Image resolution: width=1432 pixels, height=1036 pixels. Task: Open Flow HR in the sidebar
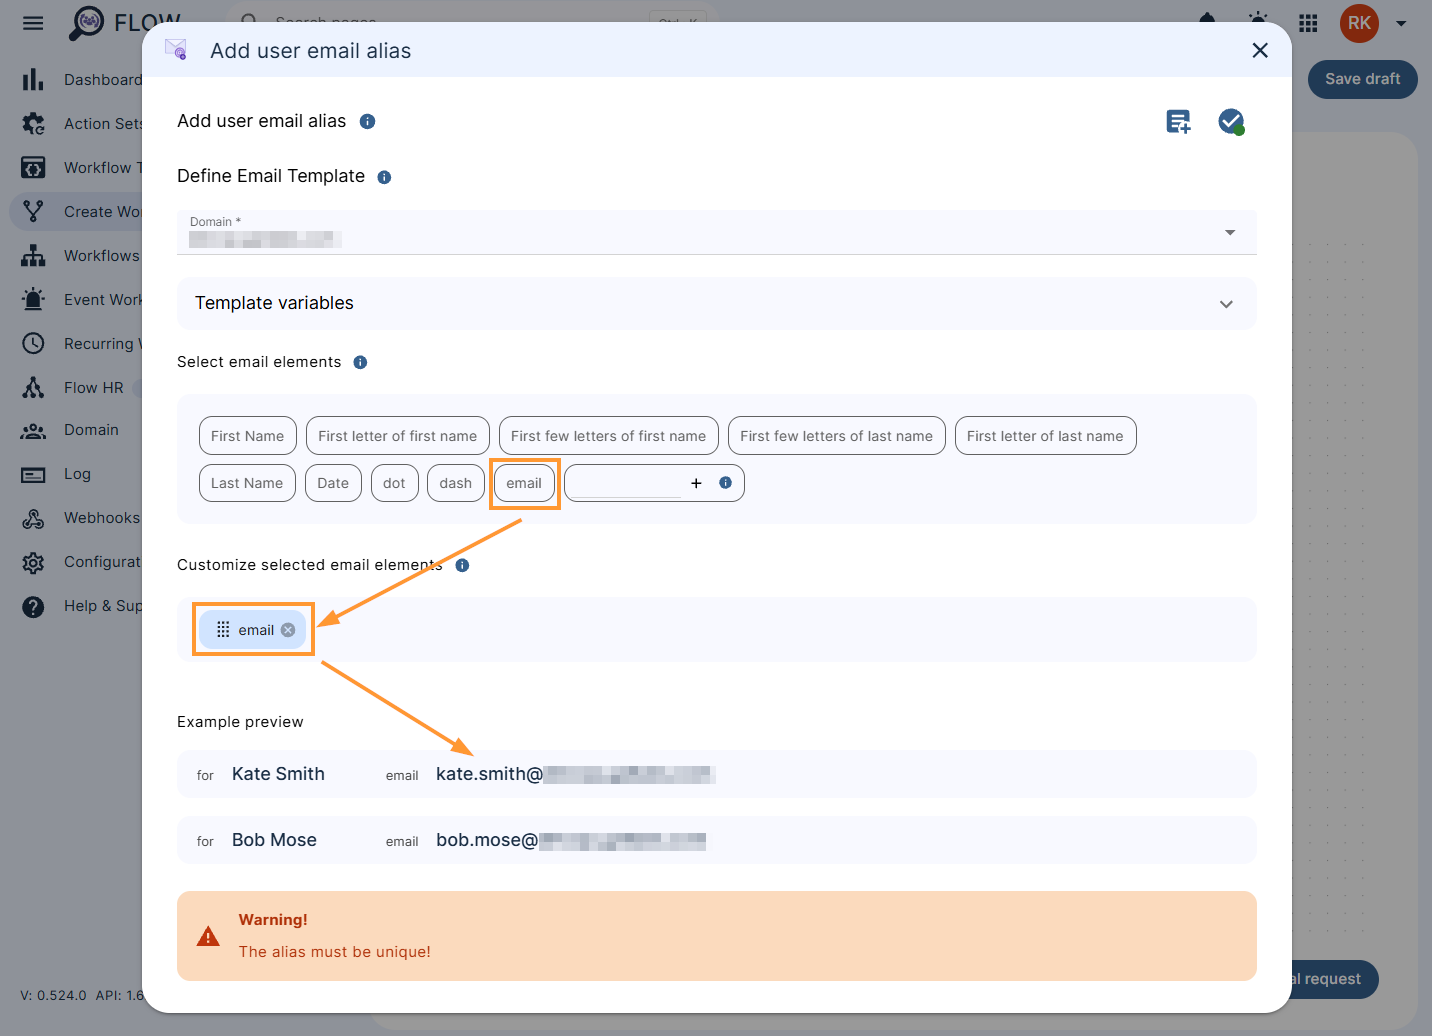tap(94, 388)
